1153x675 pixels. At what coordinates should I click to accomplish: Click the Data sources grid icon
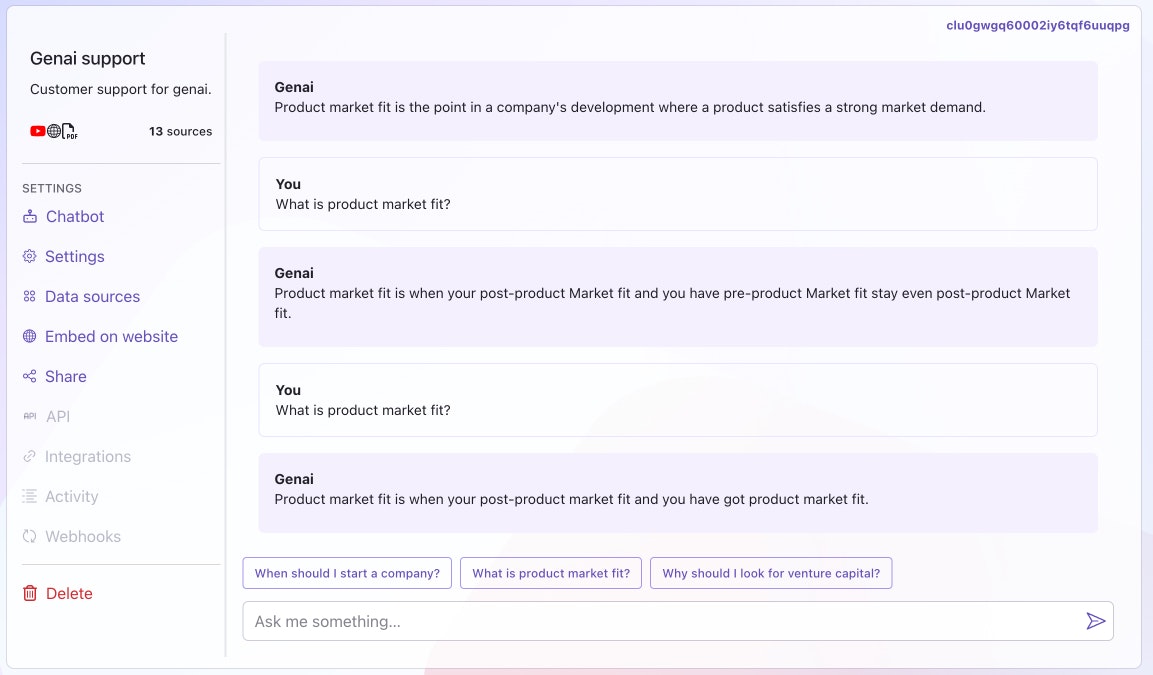(29, 296)
